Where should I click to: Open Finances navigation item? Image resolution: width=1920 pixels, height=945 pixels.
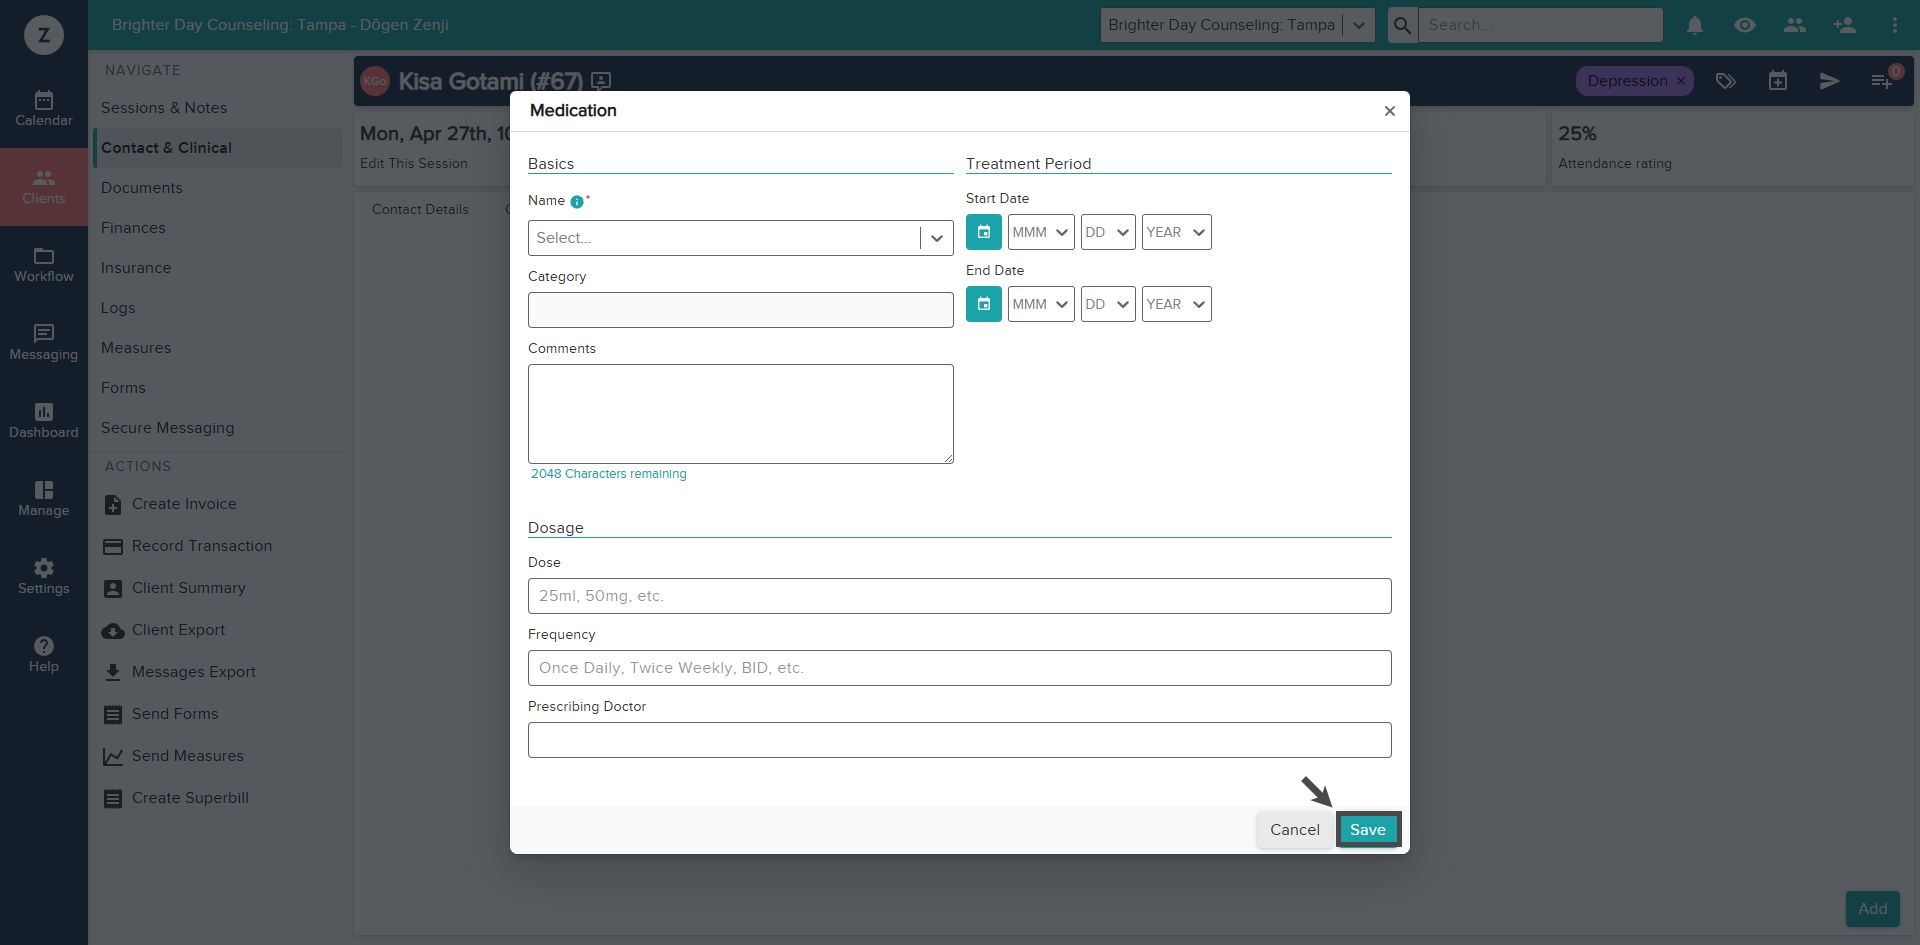133,228
